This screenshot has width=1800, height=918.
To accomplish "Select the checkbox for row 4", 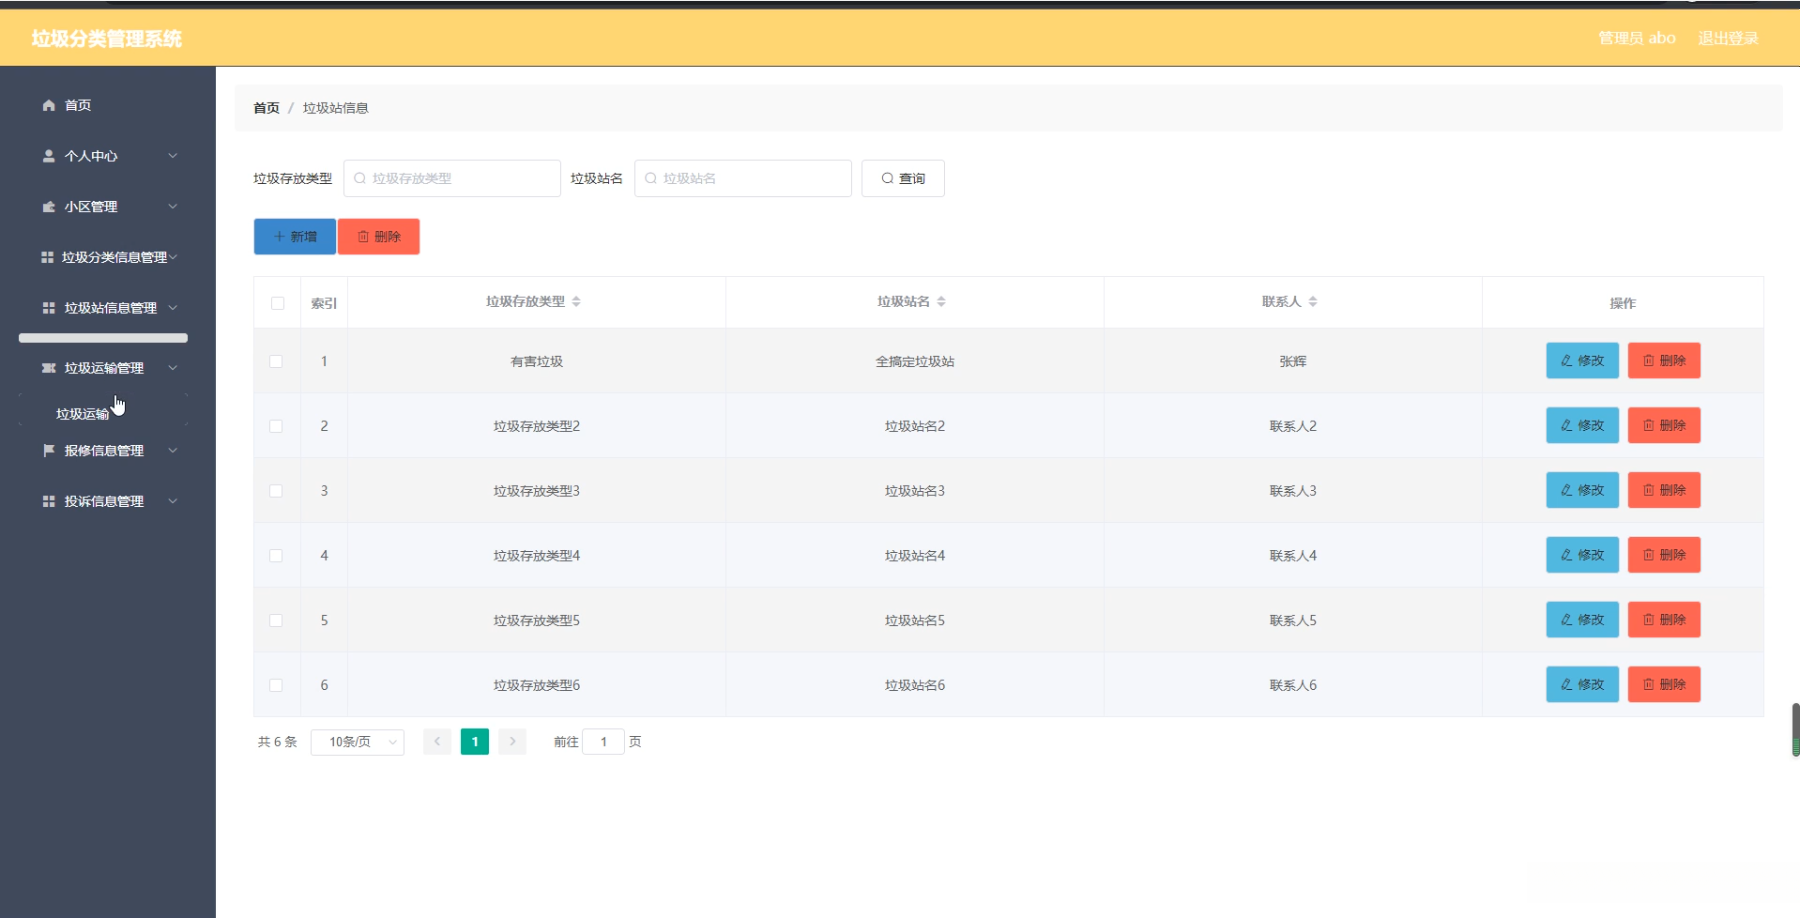I will [276, 556].
